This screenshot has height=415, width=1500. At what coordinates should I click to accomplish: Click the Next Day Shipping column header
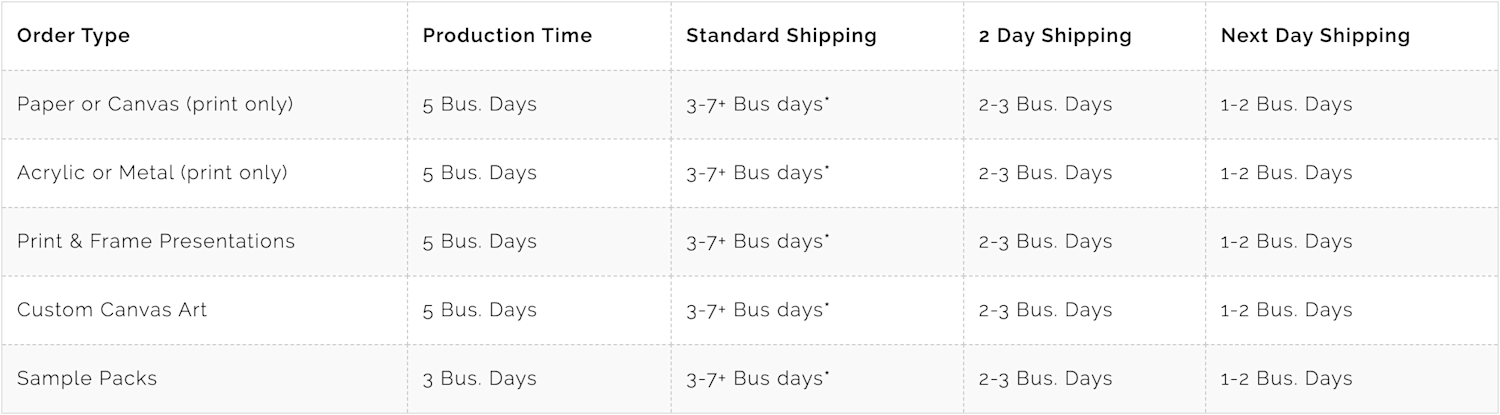click(1315, 36)
